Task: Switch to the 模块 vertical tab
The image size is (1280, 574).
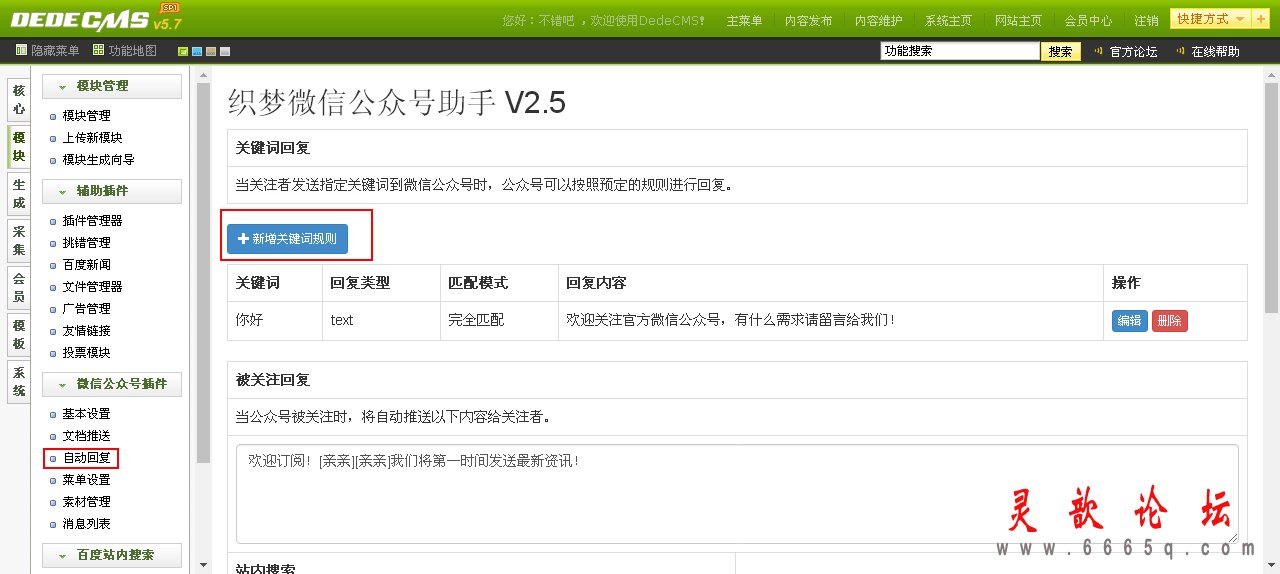Action: click(x=19, y=146)
